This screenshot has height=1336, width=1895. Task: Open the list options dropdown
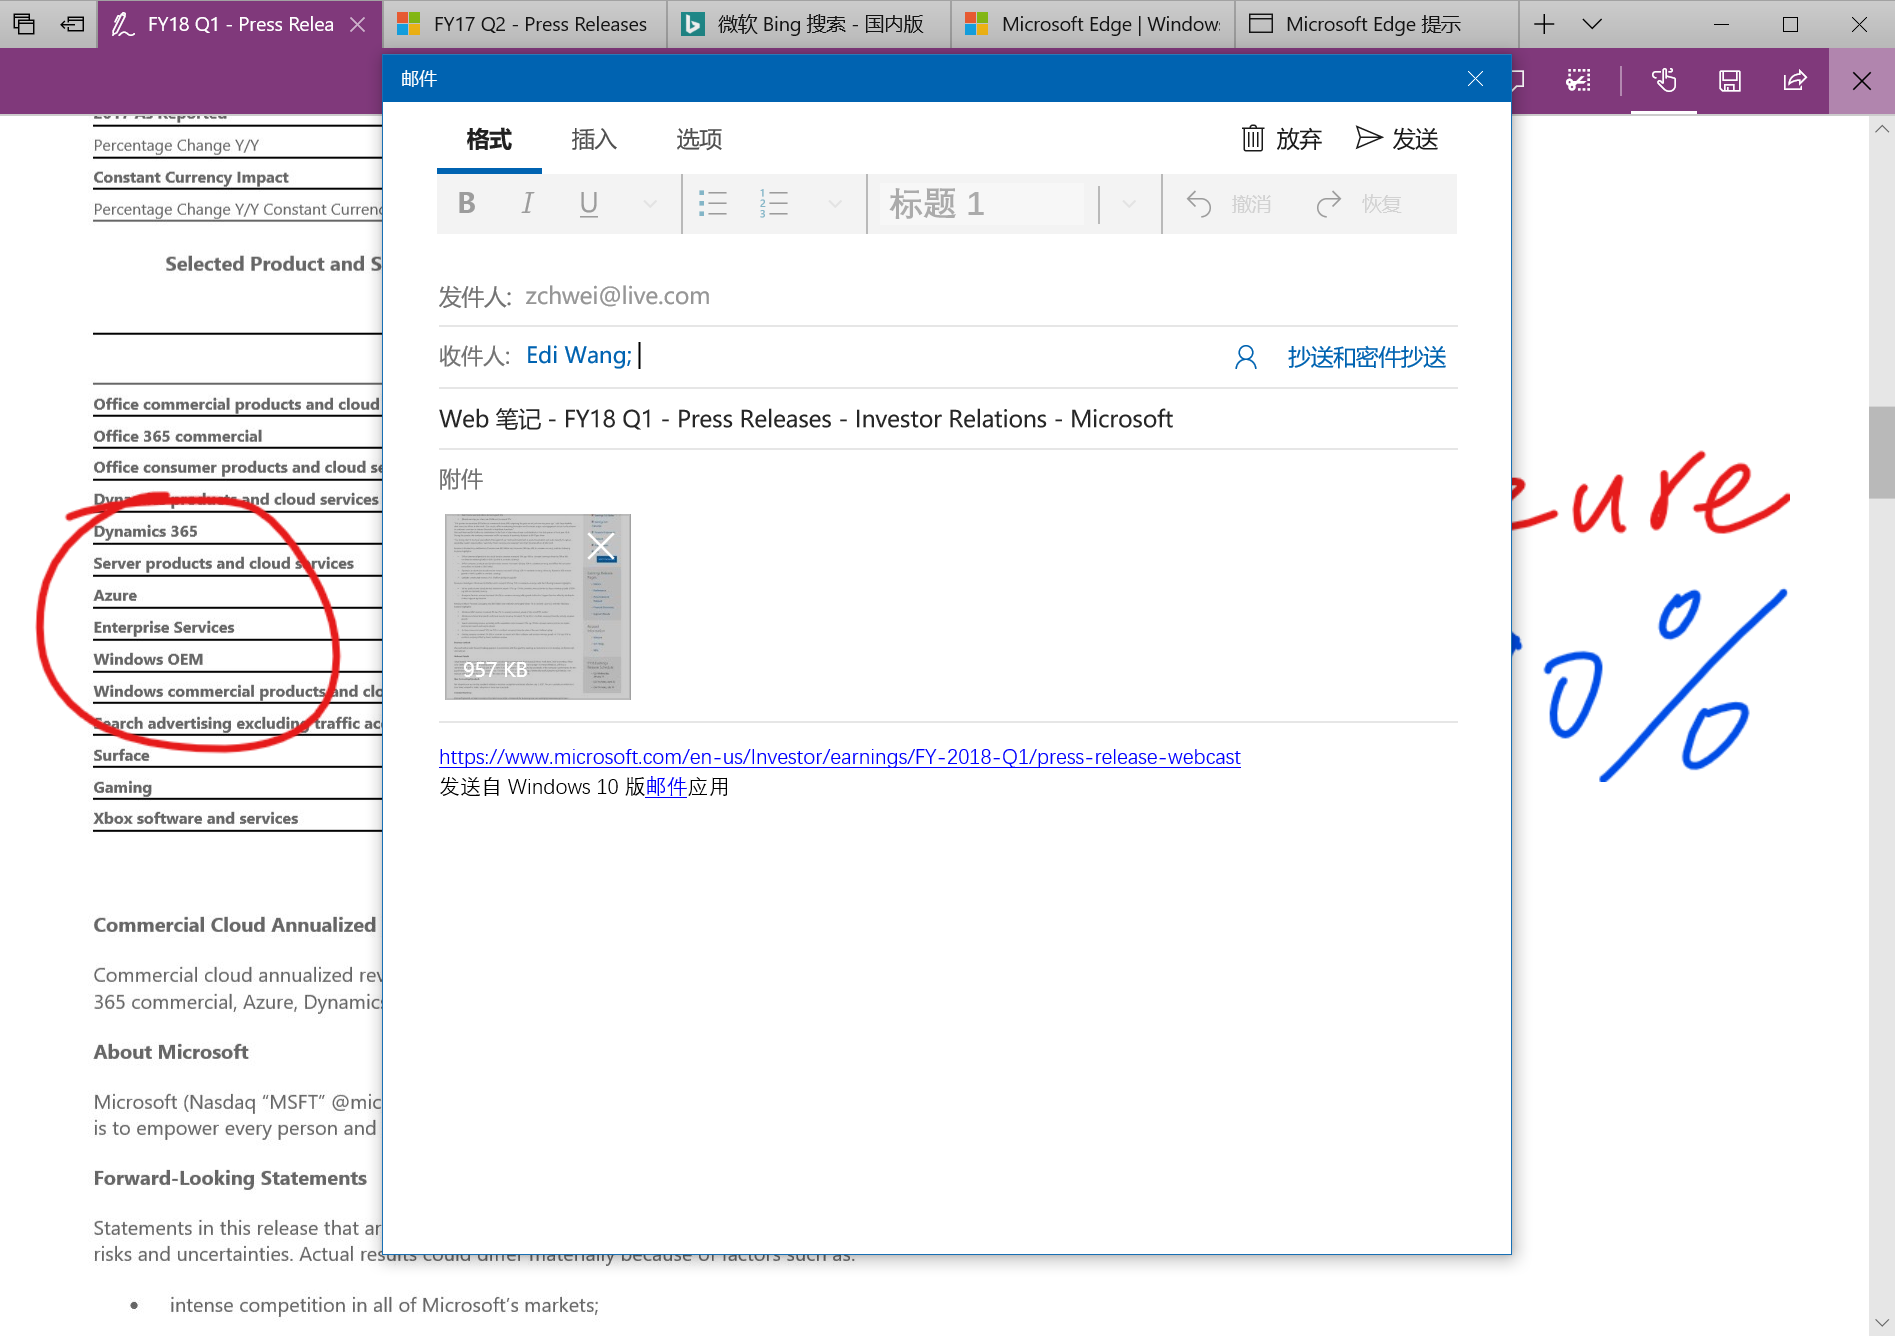pyautogui.click(x=835, y=203)
